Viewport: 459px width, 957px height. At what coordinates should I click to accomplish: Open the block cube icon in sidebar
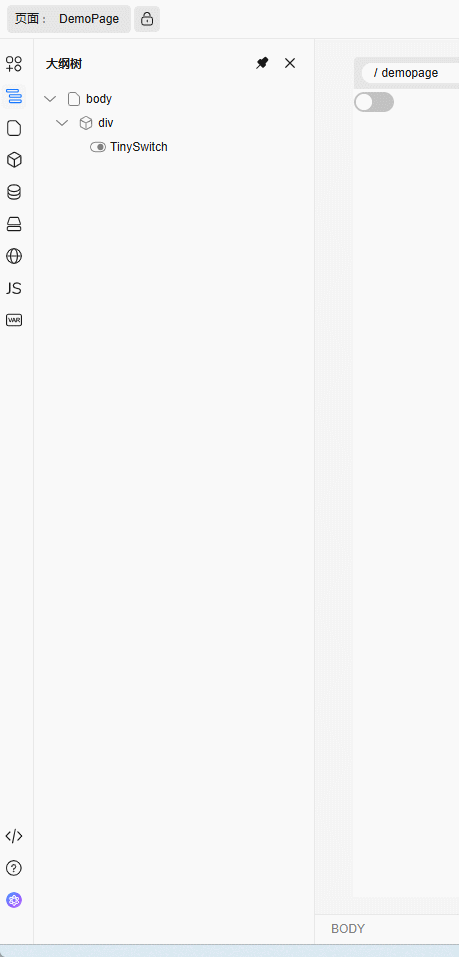coord(13,160)
